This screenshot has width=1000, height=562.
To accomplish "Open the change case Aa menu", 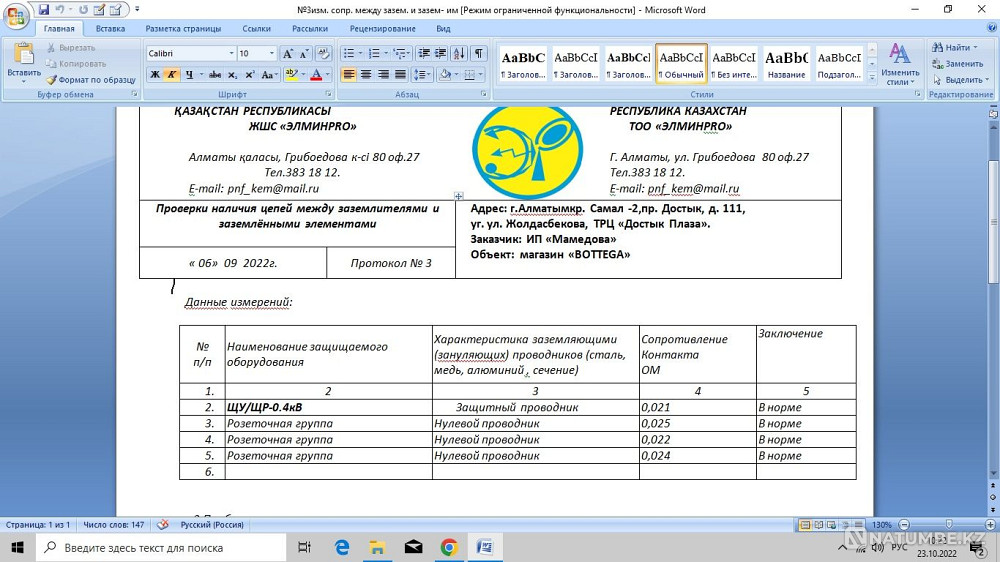I will pyautogui.click(x=268, y=75).
